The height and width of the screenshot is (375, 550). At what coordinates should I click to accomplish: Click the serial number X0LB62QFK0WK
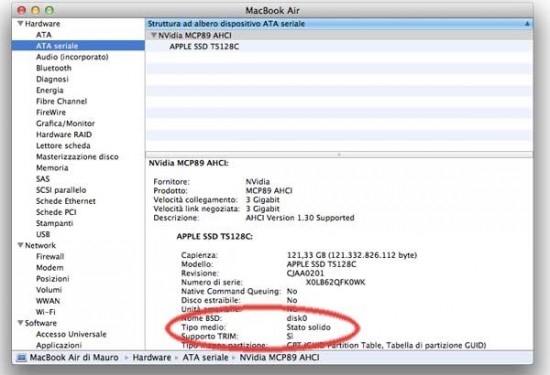tap(335, 282)
